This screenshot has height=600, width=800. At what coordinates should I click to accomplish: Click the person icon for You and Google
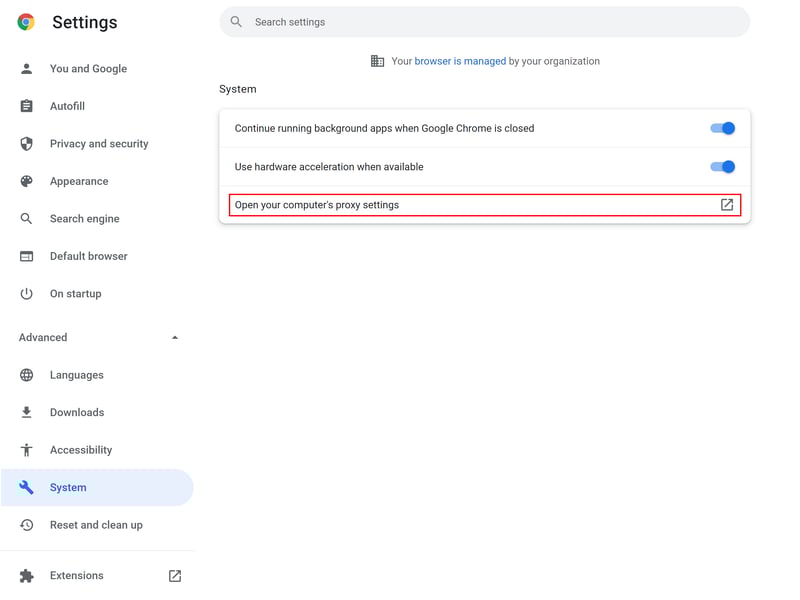(x=27, y=69)
